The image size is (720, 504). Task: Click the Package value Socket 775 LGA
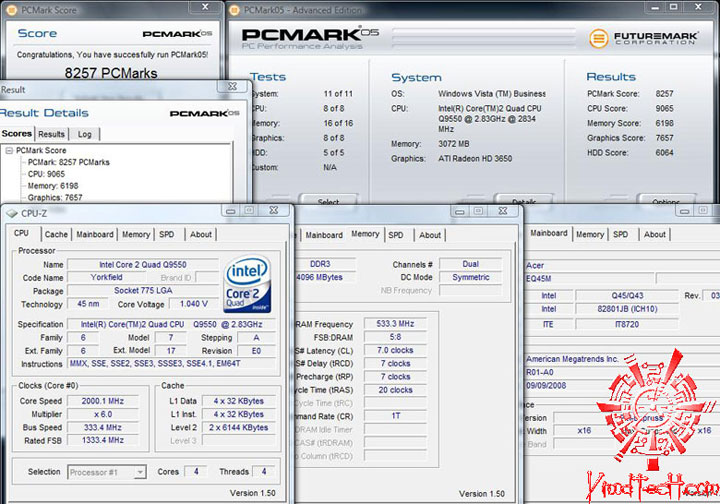point(143,291)
